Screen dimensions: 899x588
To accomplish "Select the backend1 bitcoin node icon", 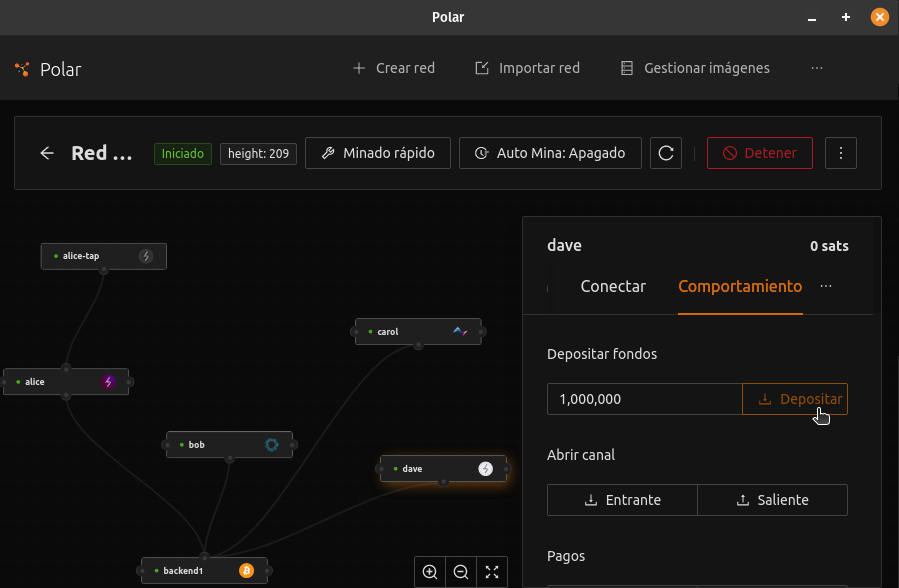I will 246,570.
